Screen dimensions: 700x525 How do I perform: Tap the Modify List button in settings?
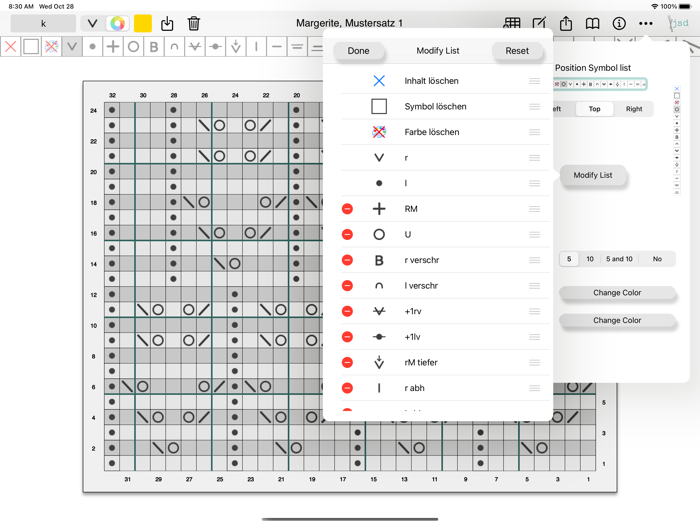point(593,175)
